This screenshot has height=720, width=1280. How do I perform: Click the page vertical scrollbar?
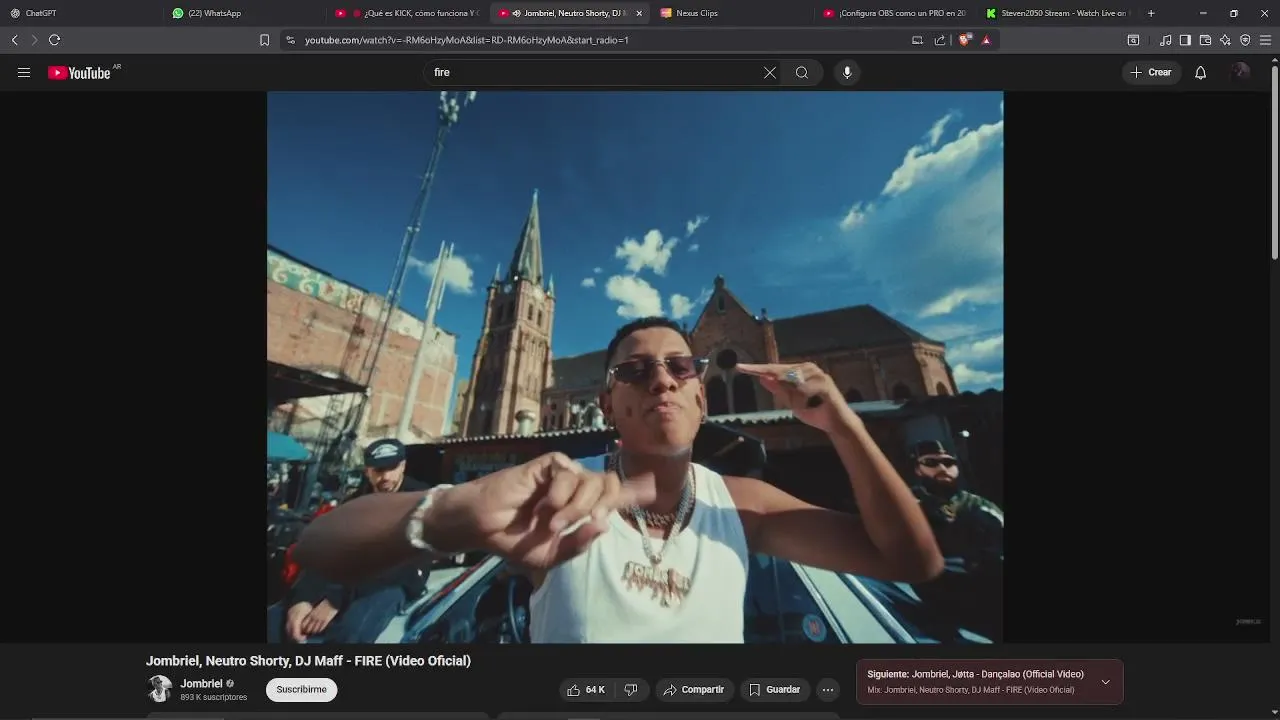[x=1274, y=160]
